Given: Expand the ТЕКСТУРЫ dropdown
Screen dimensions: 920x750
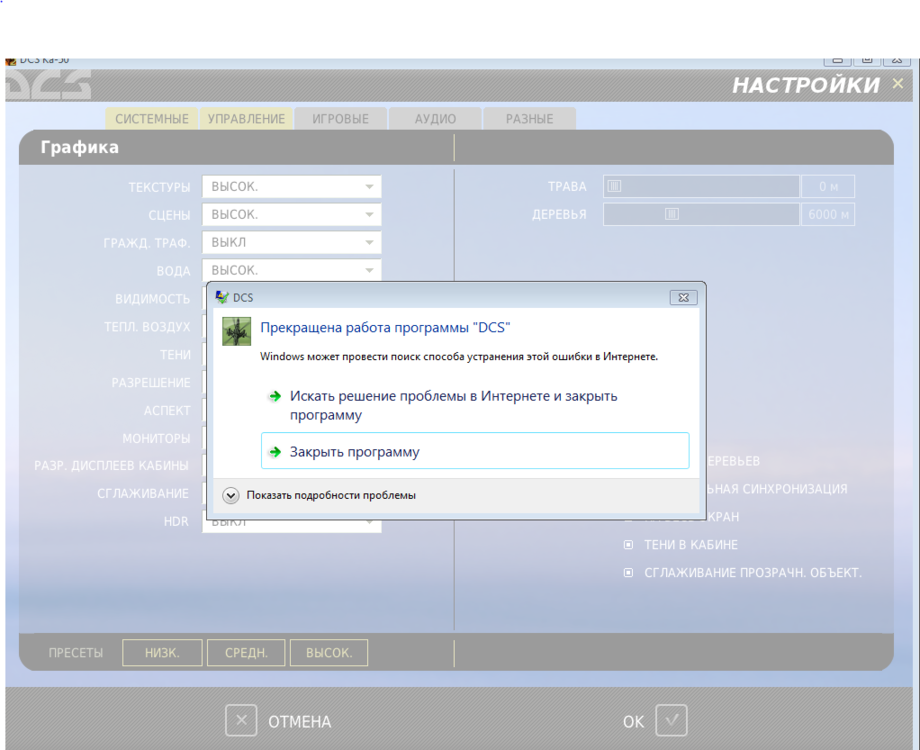Looking at the screenshot, I should pos(292,187).
